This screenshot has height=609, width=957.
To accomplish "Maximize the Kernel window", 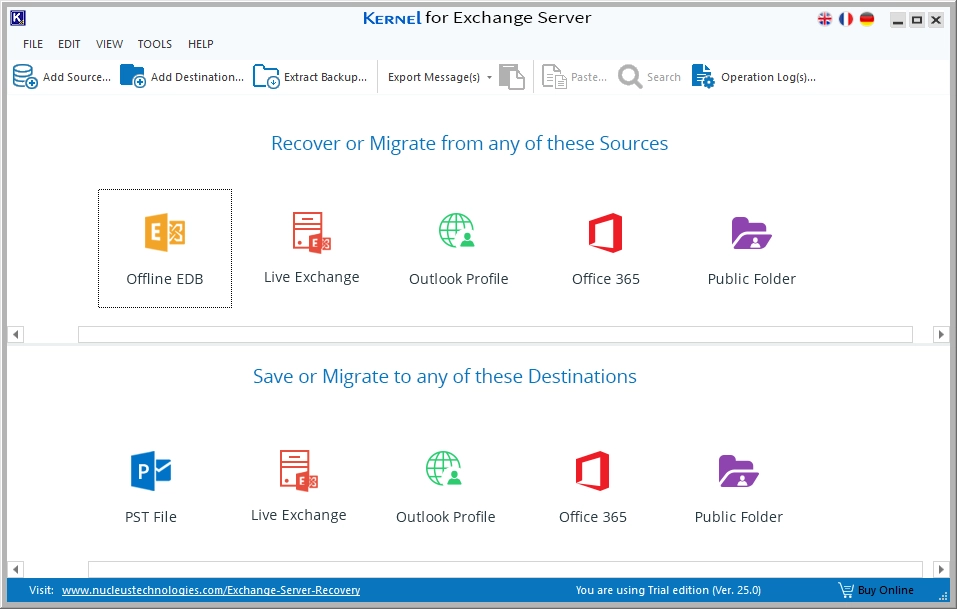I will [917, 20].
